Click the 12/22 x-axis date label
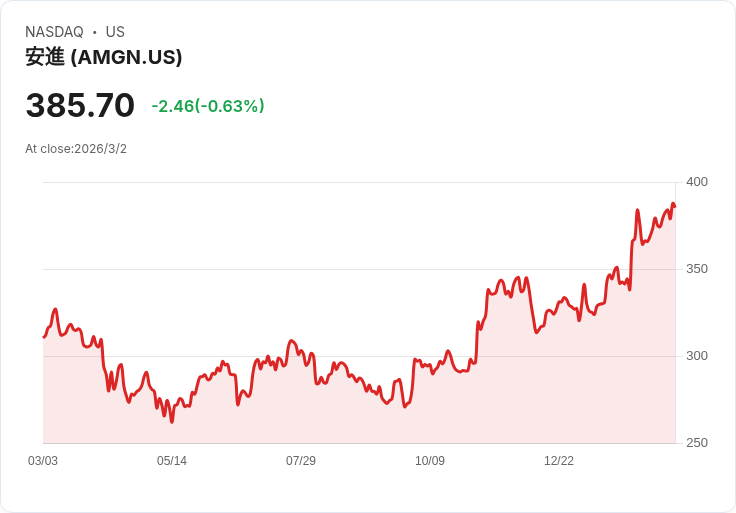The height and width of the screenshot is (513, 736). [x=559, y=461]
